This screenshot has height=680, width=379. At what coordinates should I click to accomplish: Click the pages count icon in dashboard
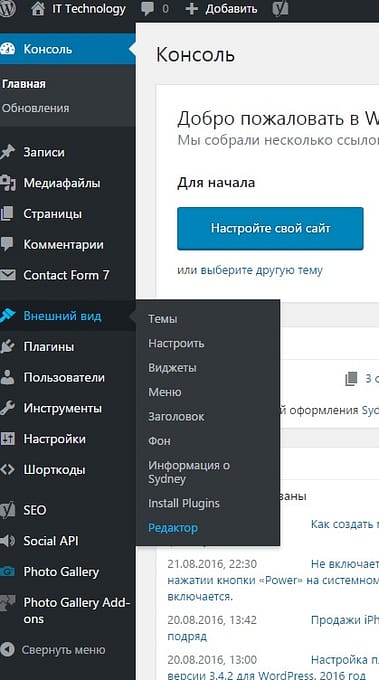pyautogui.click(x=351, y=379)
